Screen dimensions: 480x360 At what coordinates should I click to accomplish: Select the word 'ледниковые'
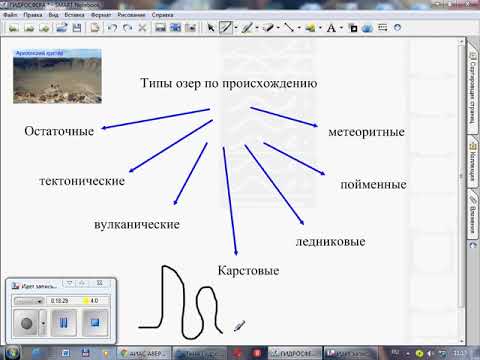point(330,242)
